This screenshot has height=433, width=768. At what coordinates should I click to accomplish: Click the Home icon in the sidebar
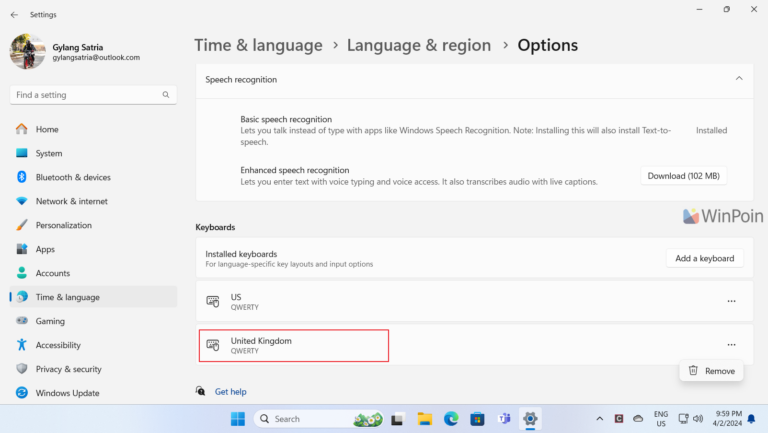22,129
